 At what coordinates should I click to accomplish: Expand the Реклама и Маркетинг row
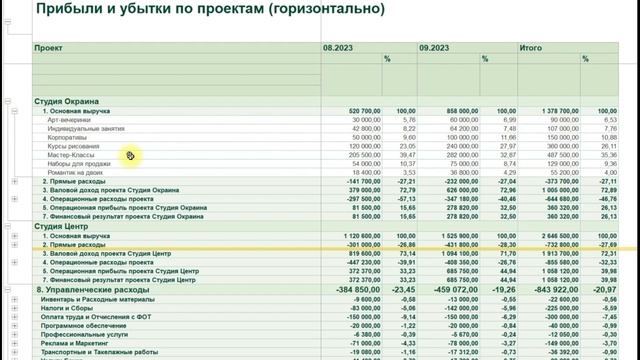15,343
